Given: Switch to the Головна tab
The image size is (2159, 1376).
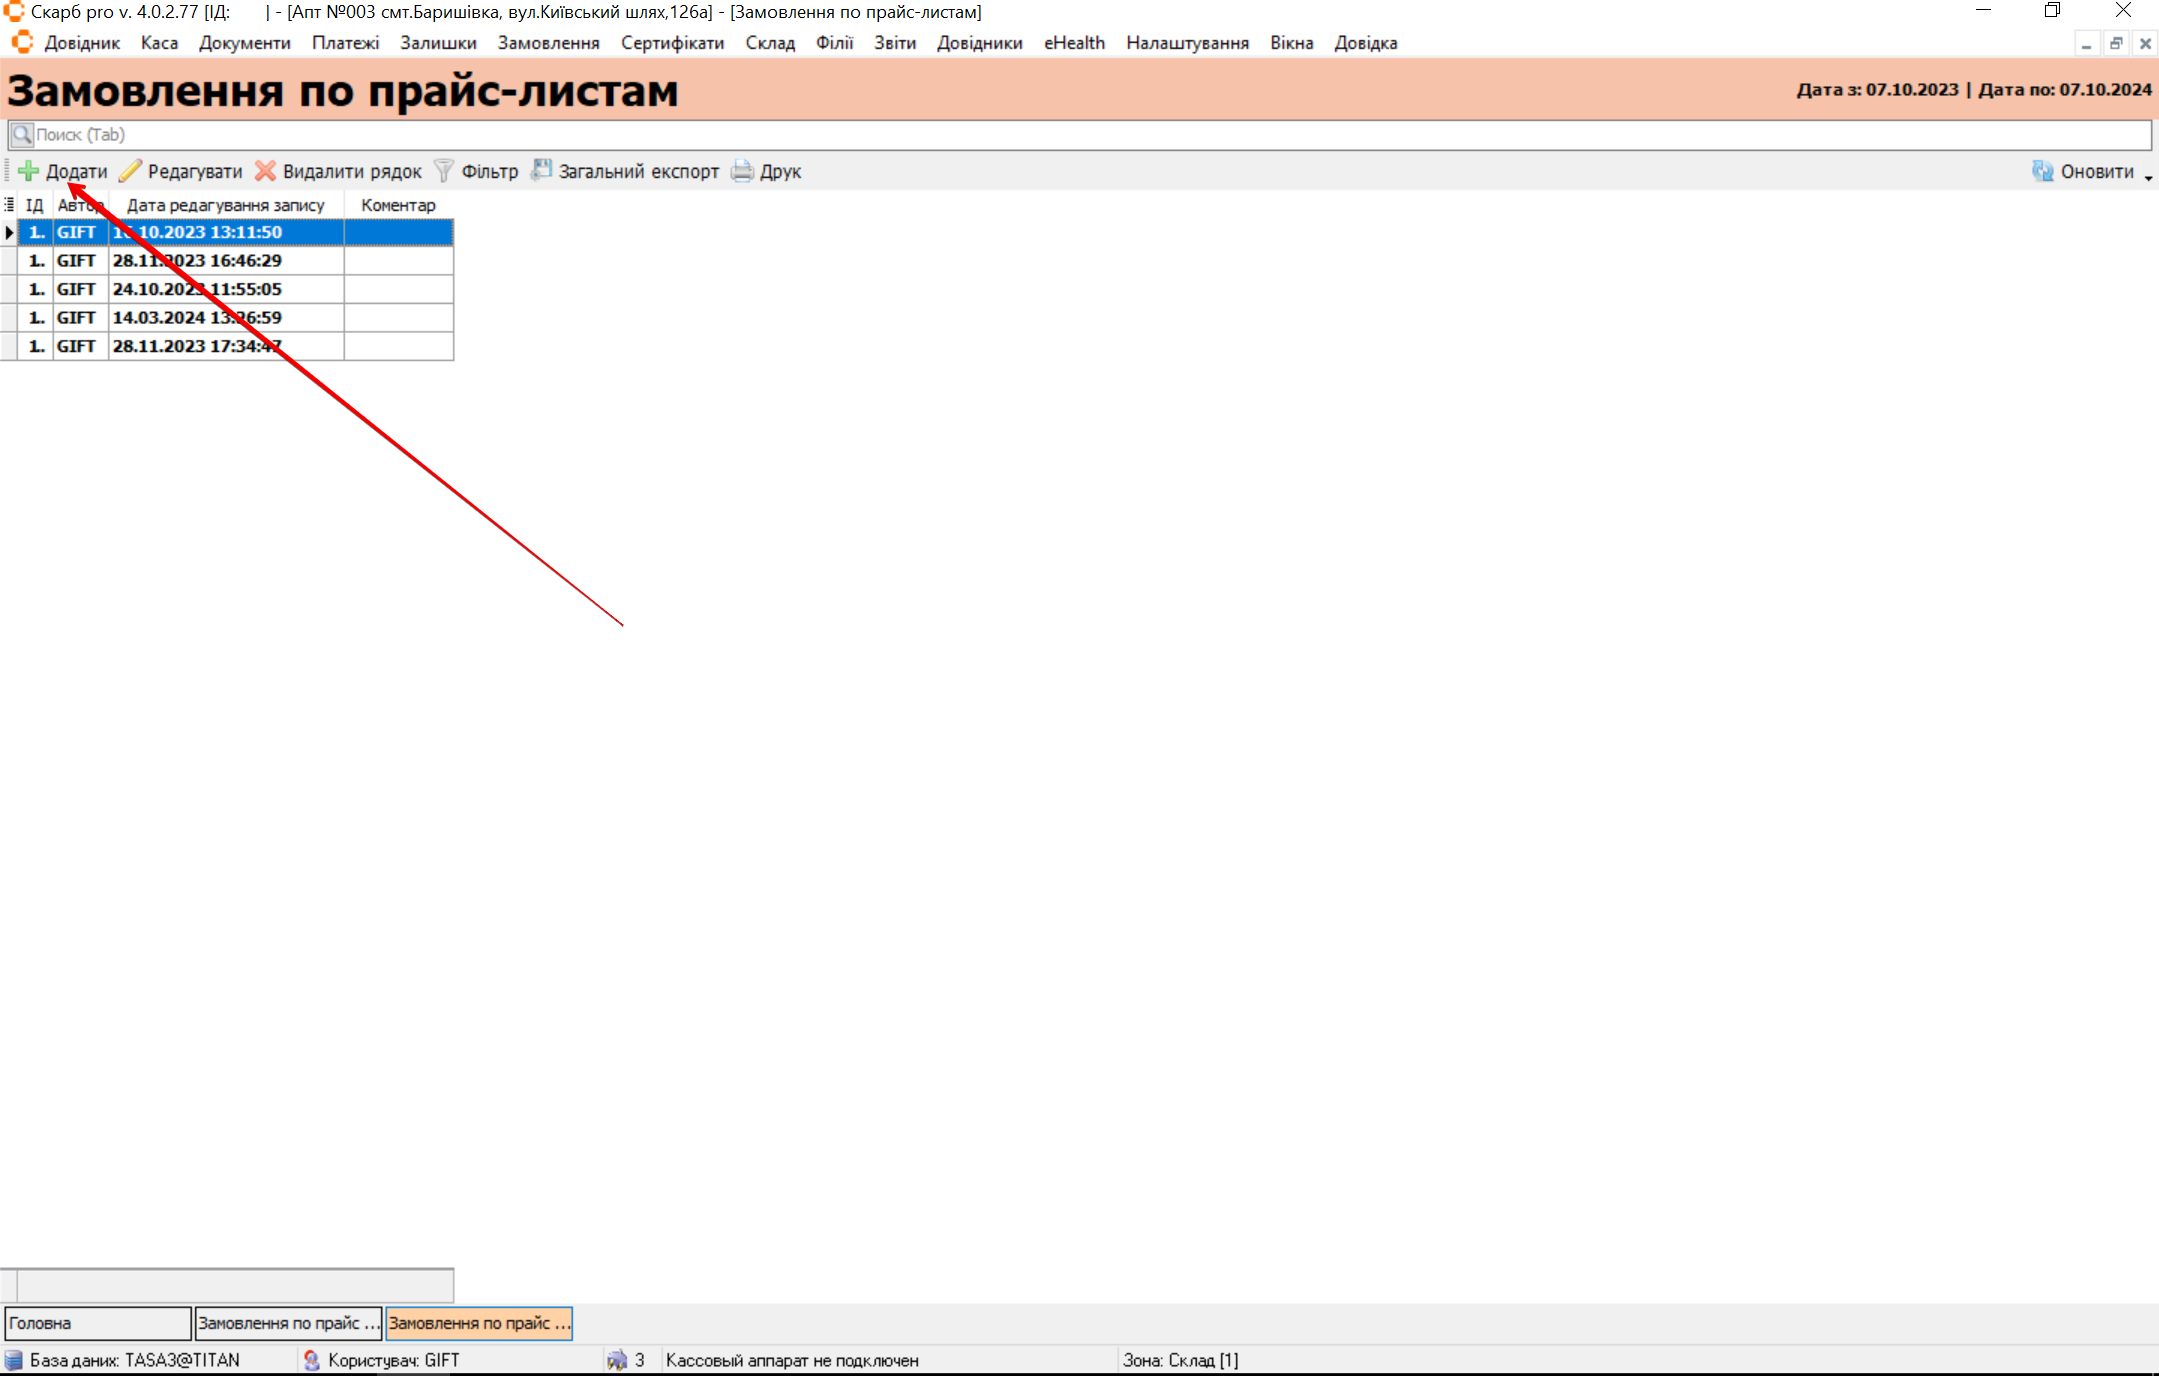Looking at the screenshot, I should [x=97, y=1323].
